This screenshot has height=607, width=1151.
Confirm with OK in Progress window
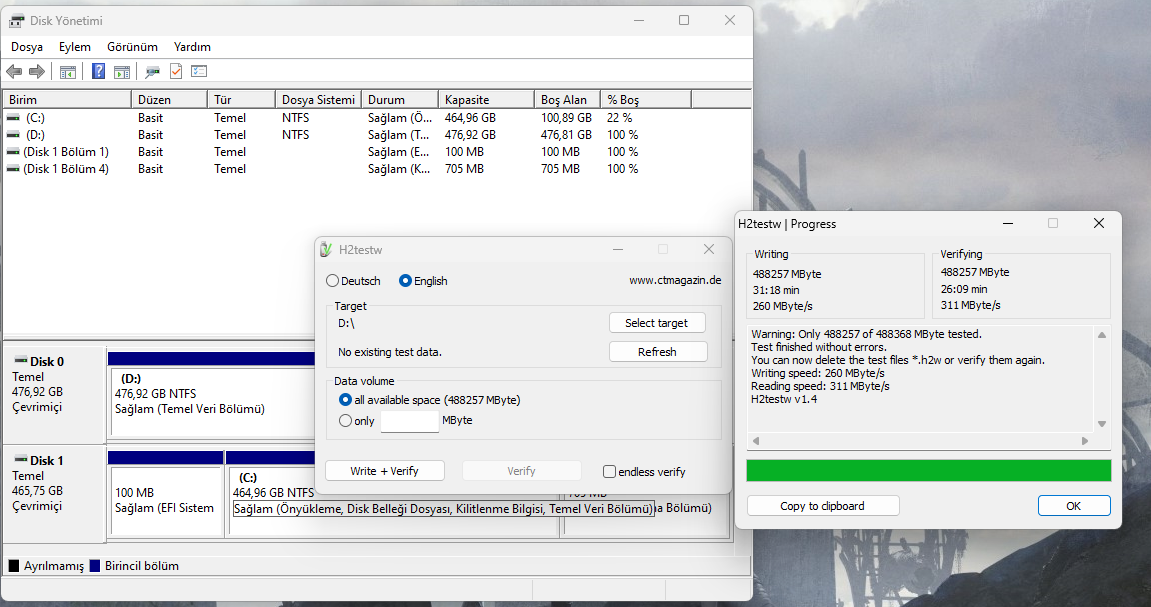pos(1073,506)
